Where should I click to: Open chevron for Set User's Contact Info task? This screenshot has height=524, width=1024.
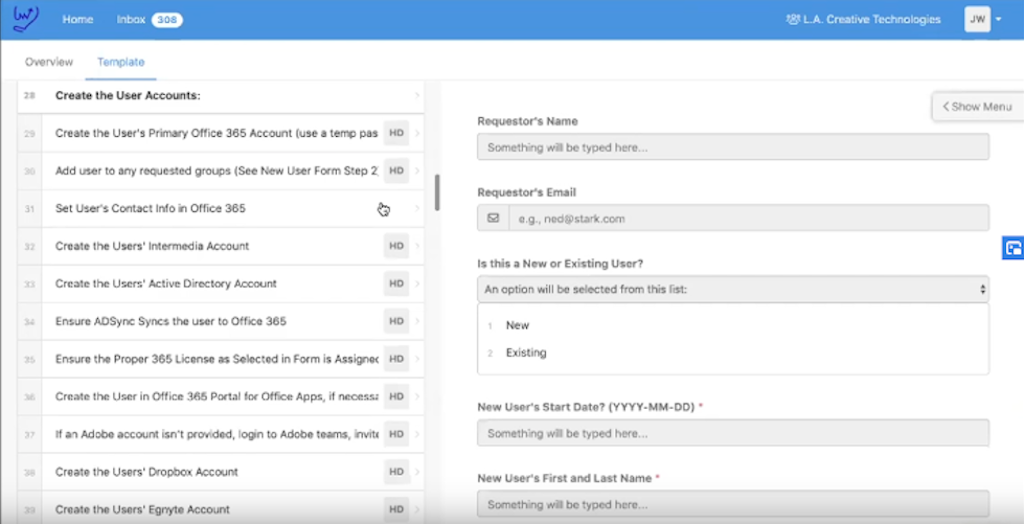[x=417, y=208]
